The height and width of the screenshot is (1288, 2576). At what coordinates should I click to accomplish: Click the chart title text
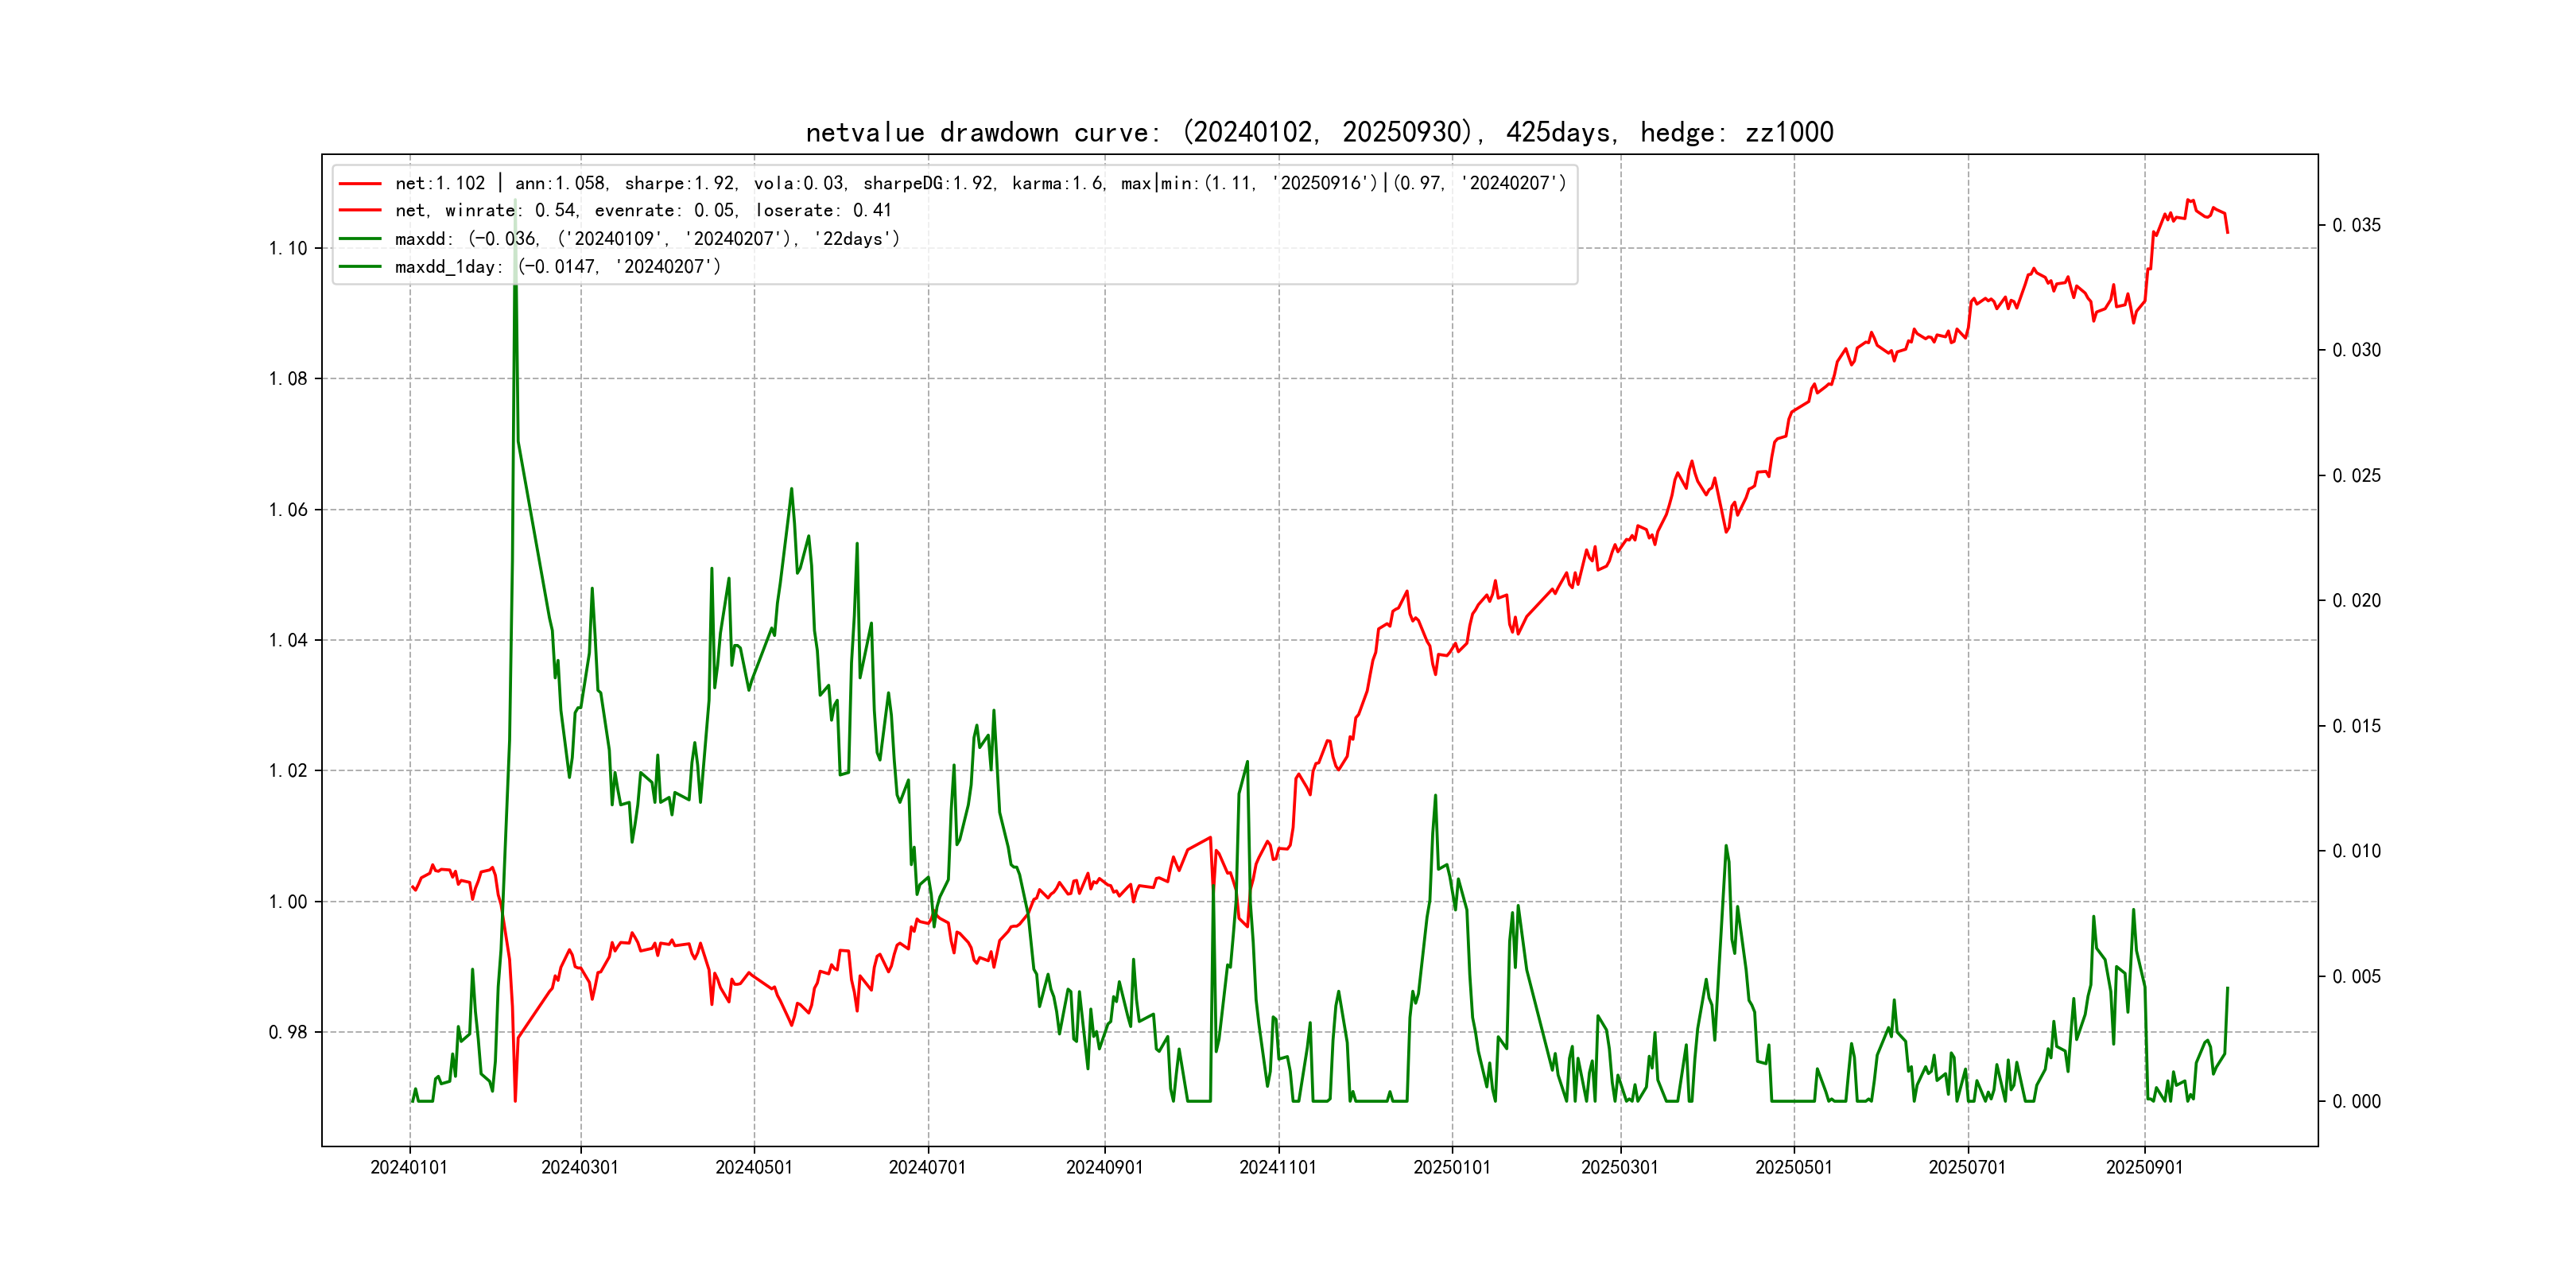point(1319,132)
